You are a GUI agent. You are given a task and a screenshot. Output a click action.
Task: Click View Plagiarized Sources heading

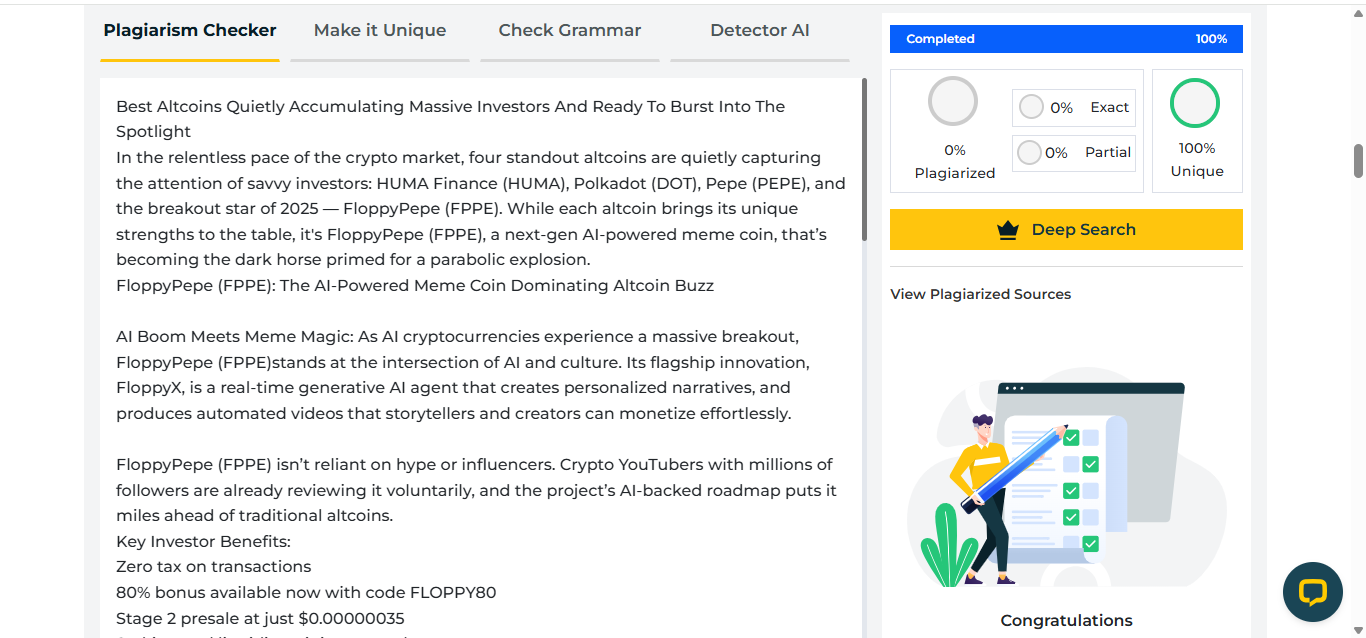[x=980, y=294]
